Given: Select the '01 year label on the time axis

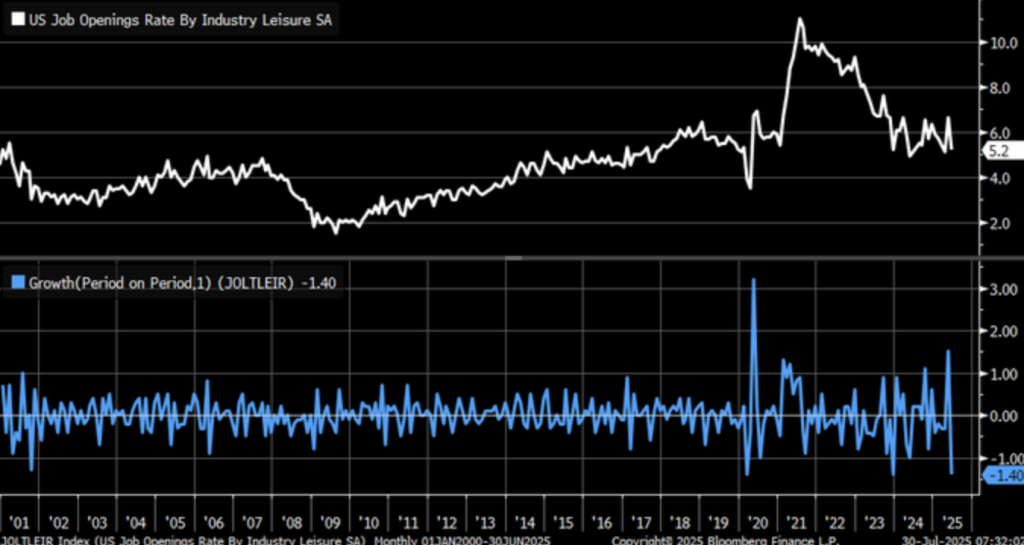Looking at the screenshot, I should (19, 521).
